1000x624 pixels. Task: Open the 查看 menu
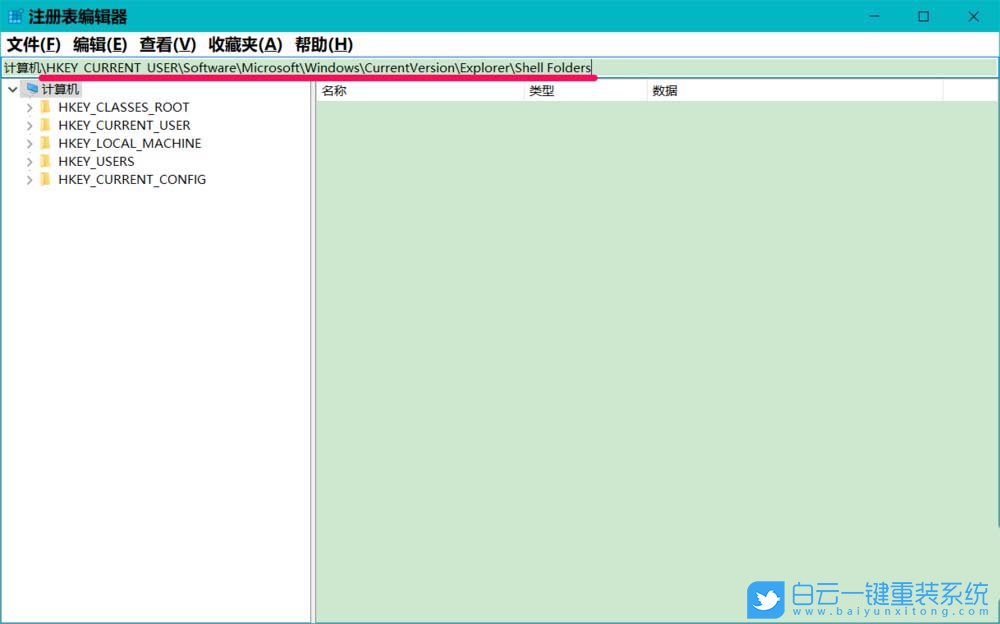pyautogui.click(x=165, y=45)
